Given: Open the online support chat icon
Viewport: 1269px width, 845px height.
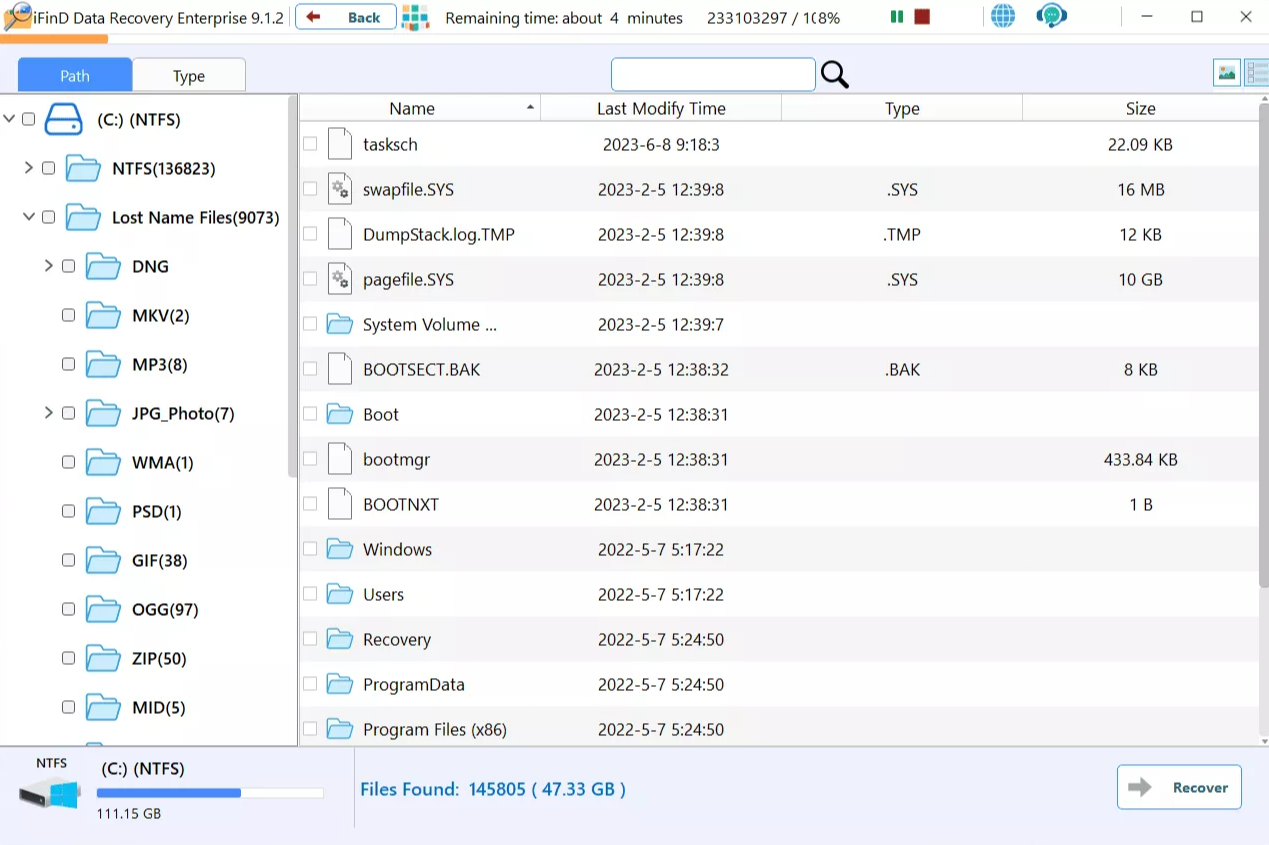Looking at the screenshot, I should [1051, 17].
